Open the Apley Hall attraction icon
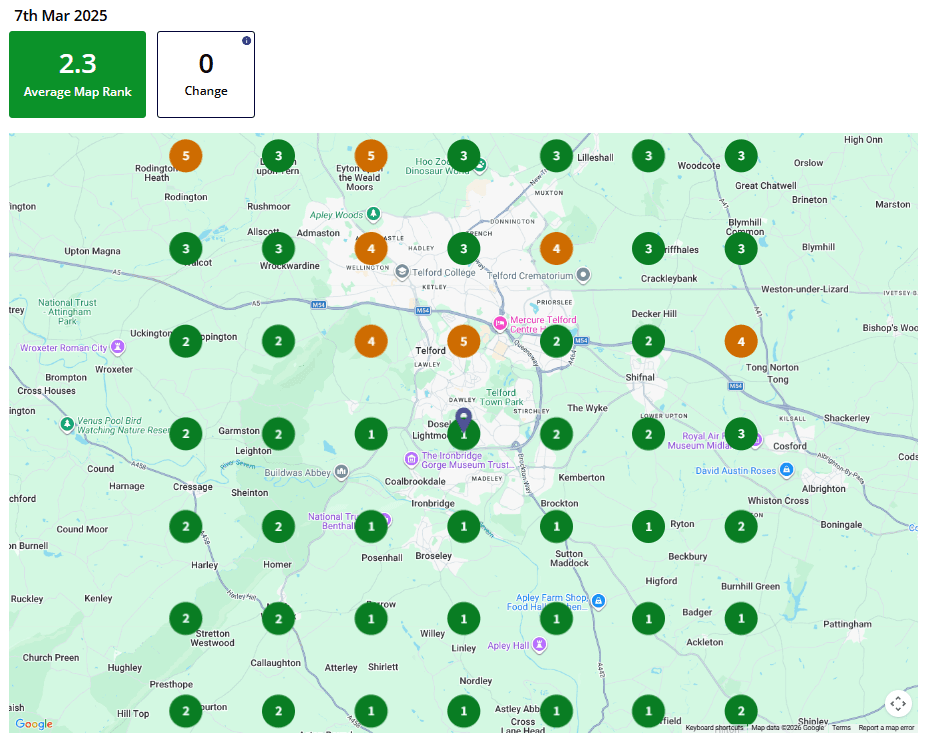The image size is (927, 746). 540,645
